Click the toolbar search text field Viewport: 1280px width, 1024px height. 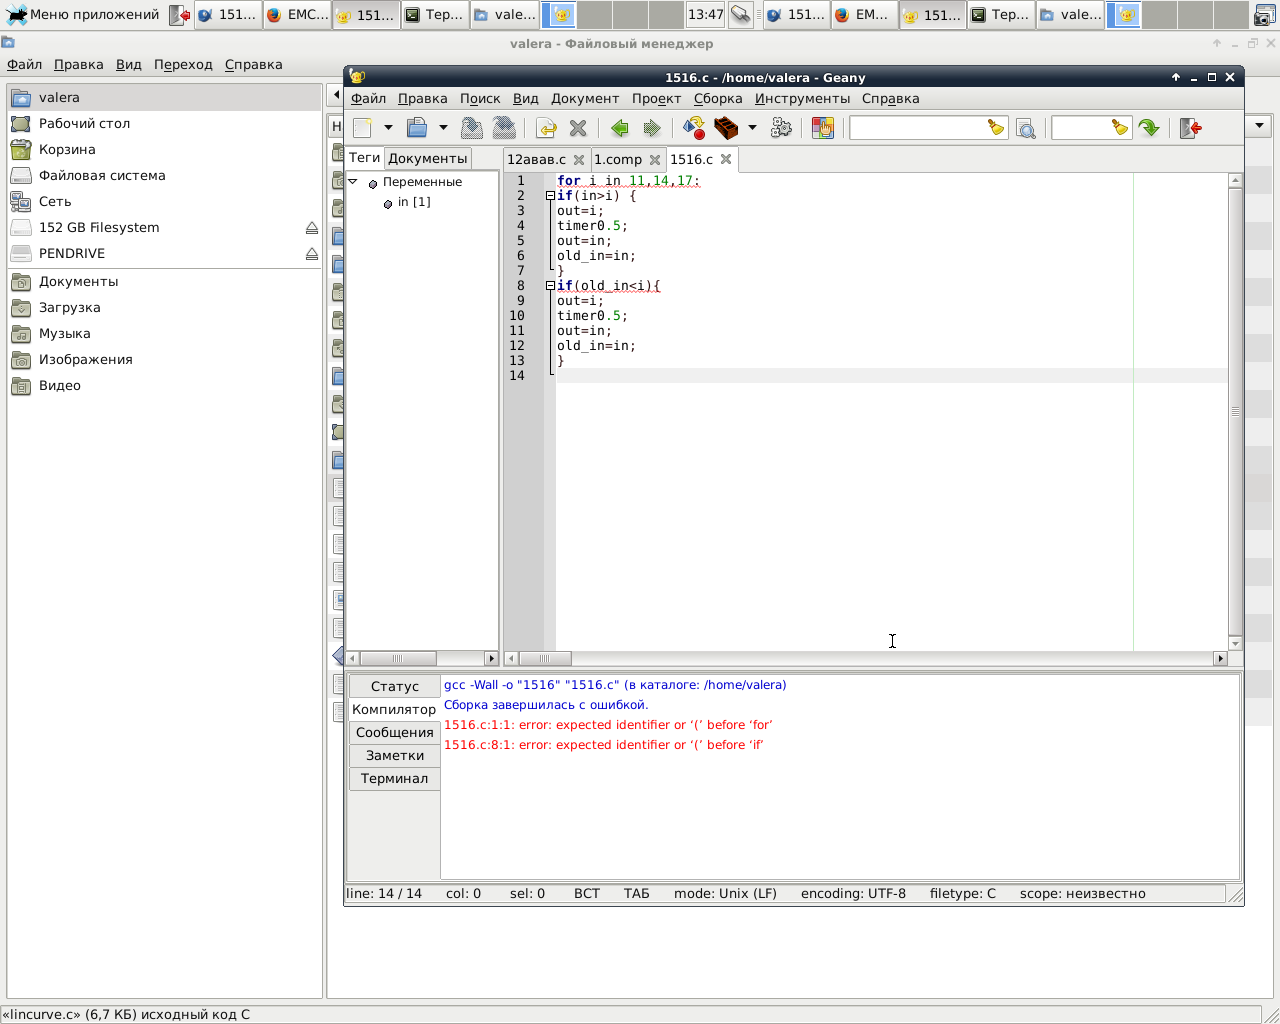click(x=917, y=128)
